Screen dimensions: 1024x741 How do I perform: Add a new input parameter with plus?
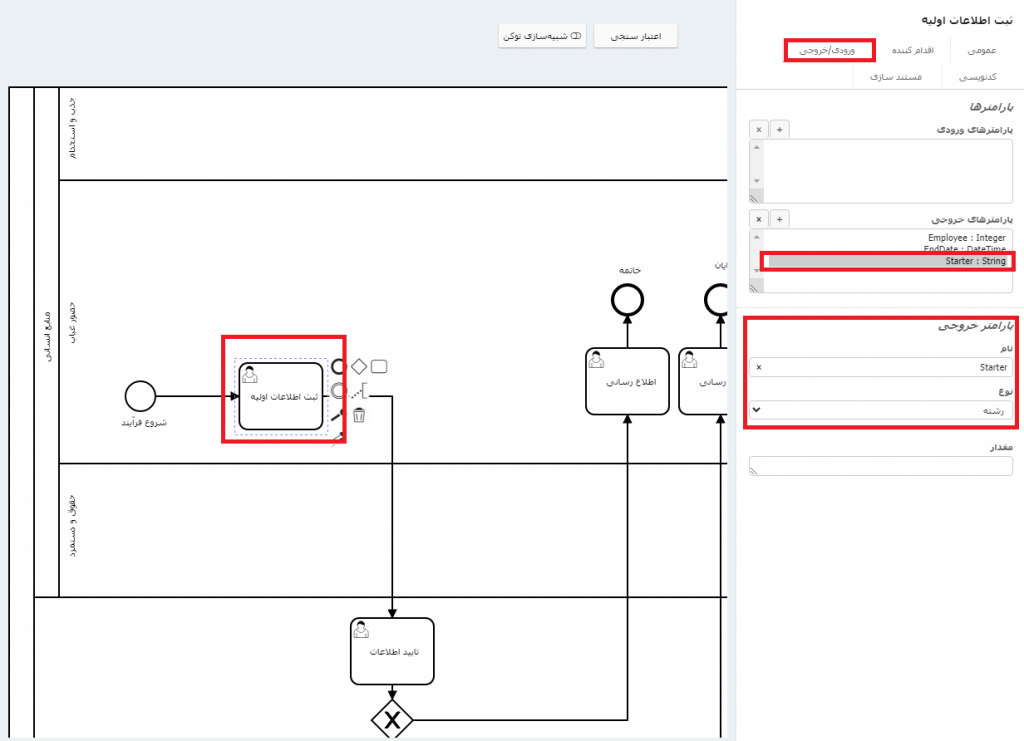click(x=781, y=129)
